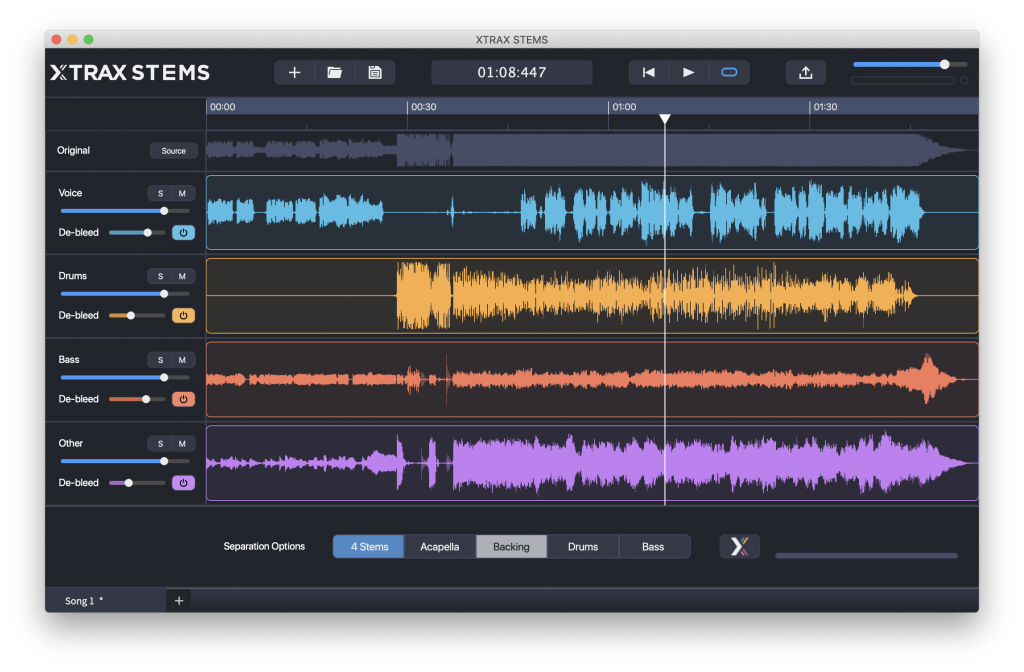Minimize the XTRAX STEMS window

pyautogui.click(x=72, y=40)
